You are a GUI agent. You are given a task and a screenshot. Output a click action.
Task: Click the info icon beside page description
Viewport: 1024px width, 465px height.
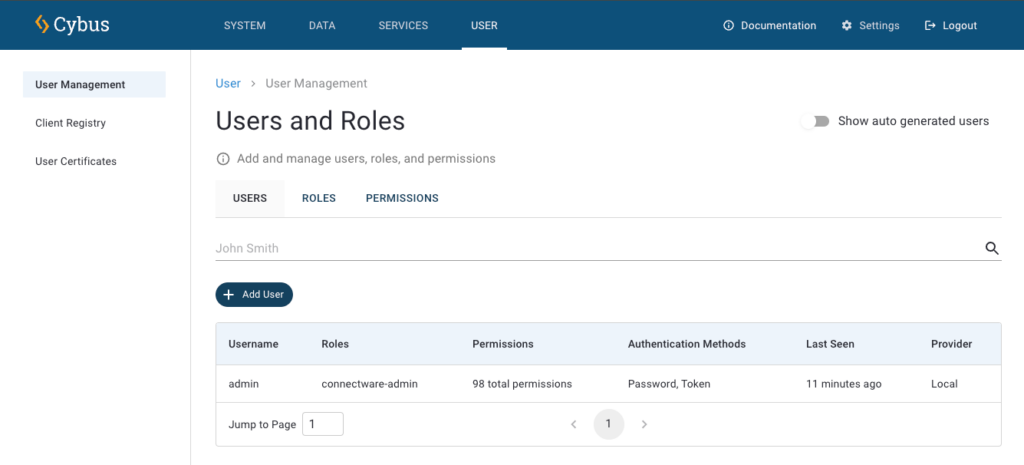(223, 159)
